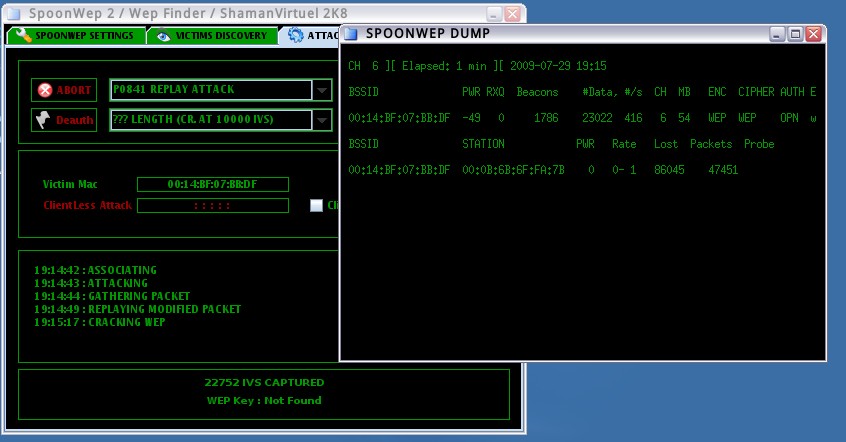Maximize the SpoonWep Dump window
The image size is (846, 442).
coord(795,35)
